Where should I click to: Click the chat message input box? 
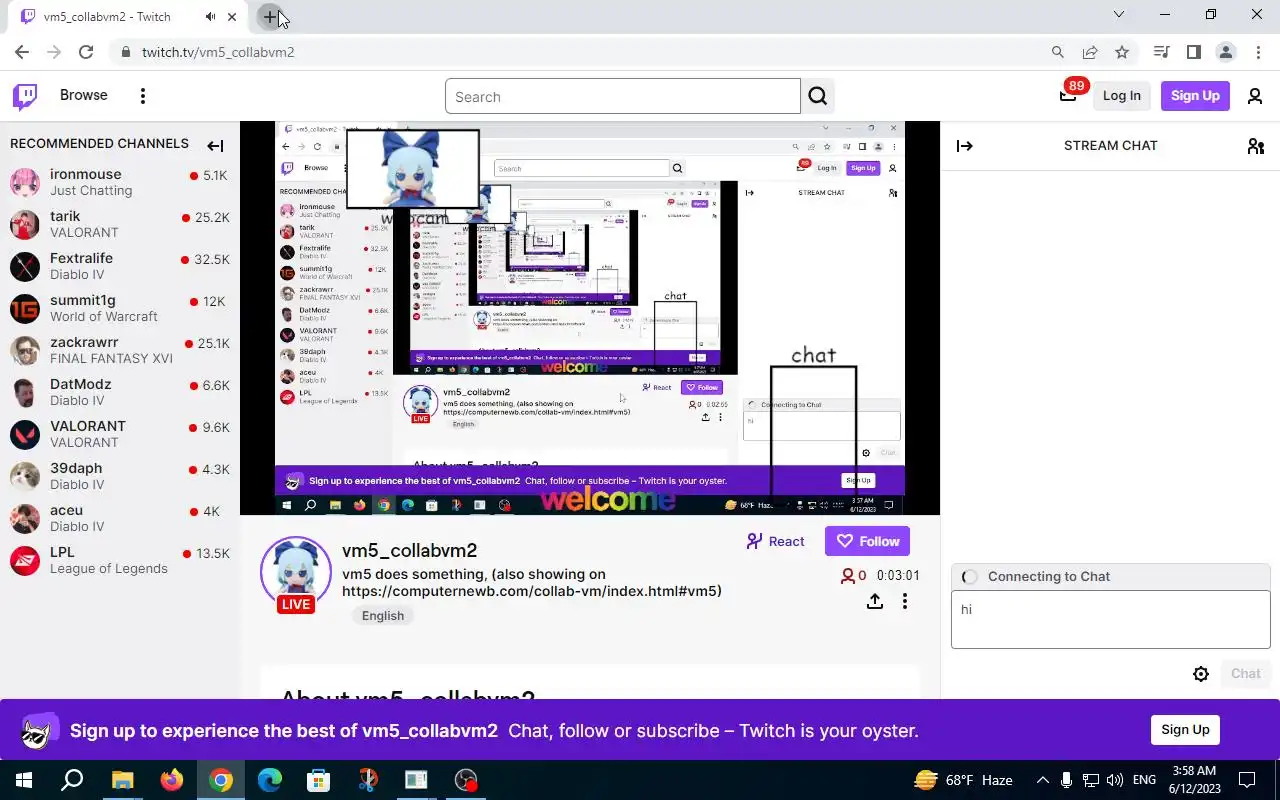pos(1110,619)
